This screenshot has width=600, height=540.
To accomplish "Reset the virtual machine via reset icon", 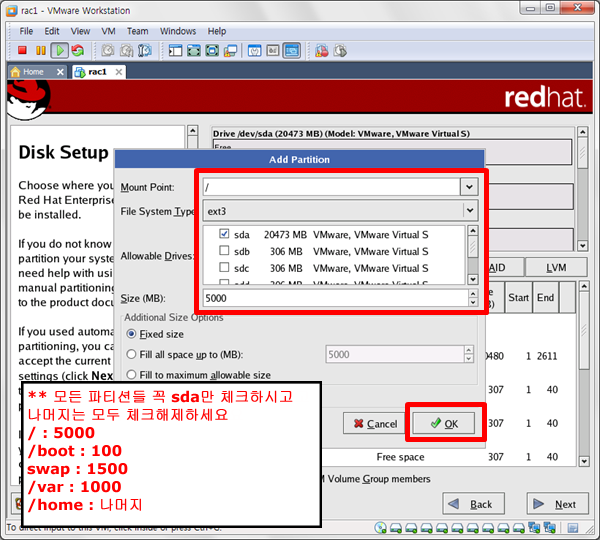I will (x=78, y=50).
